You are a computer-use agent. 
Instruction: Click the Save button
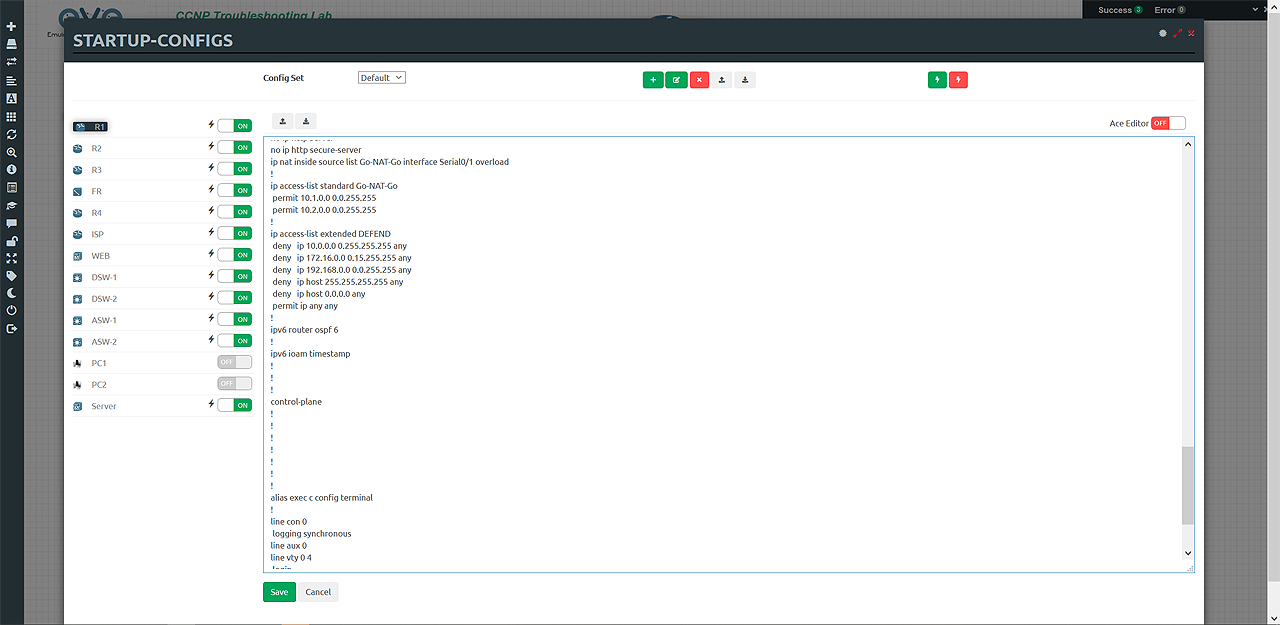point(279,592)
